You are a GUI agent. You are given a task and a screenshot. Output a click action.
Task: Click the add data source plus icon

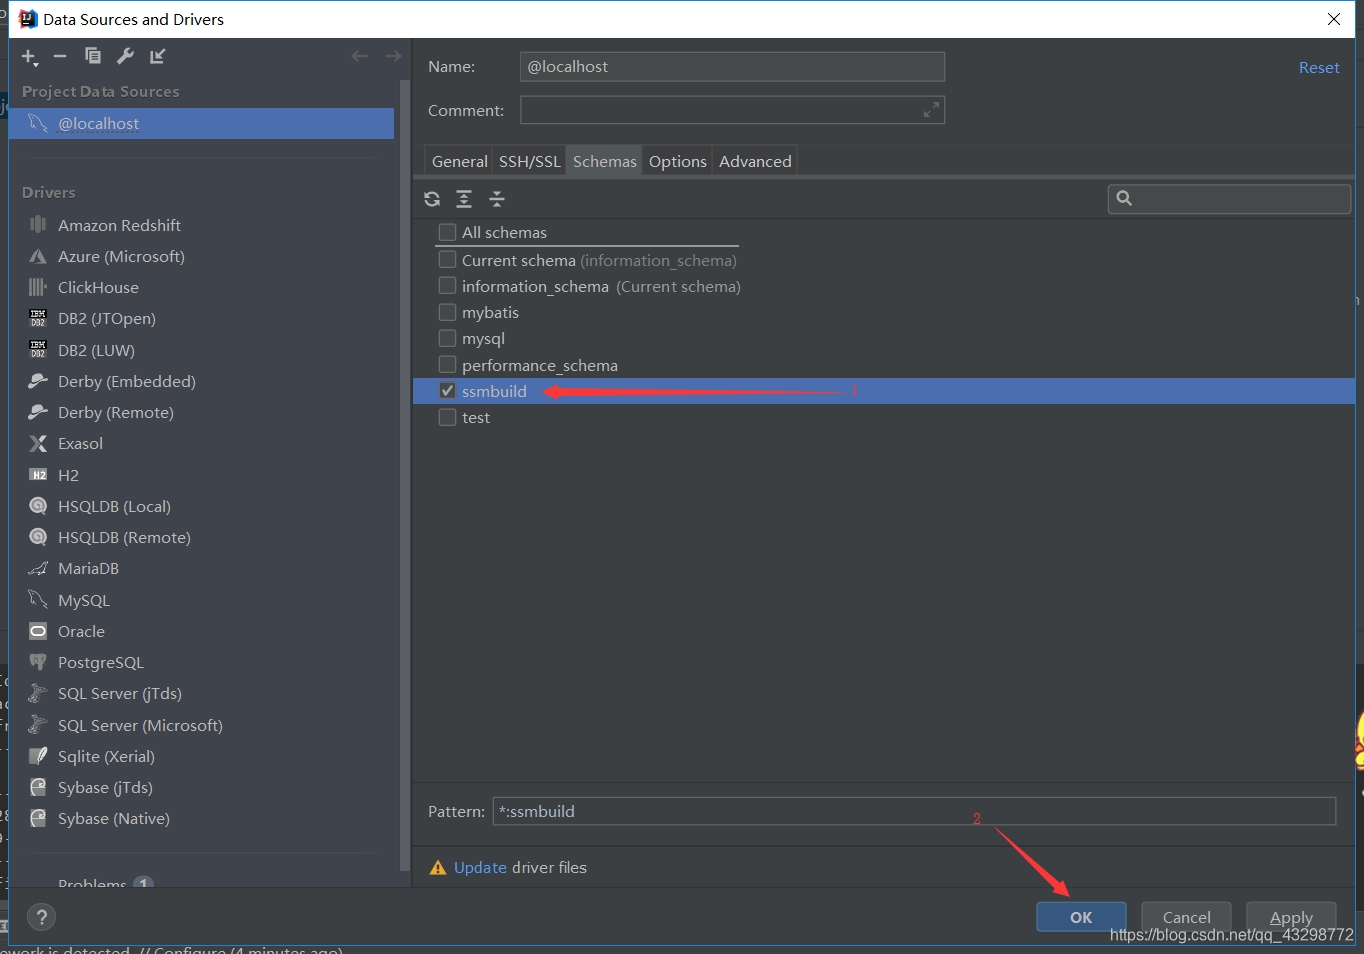pyautogui.click(x=30, y=57)
